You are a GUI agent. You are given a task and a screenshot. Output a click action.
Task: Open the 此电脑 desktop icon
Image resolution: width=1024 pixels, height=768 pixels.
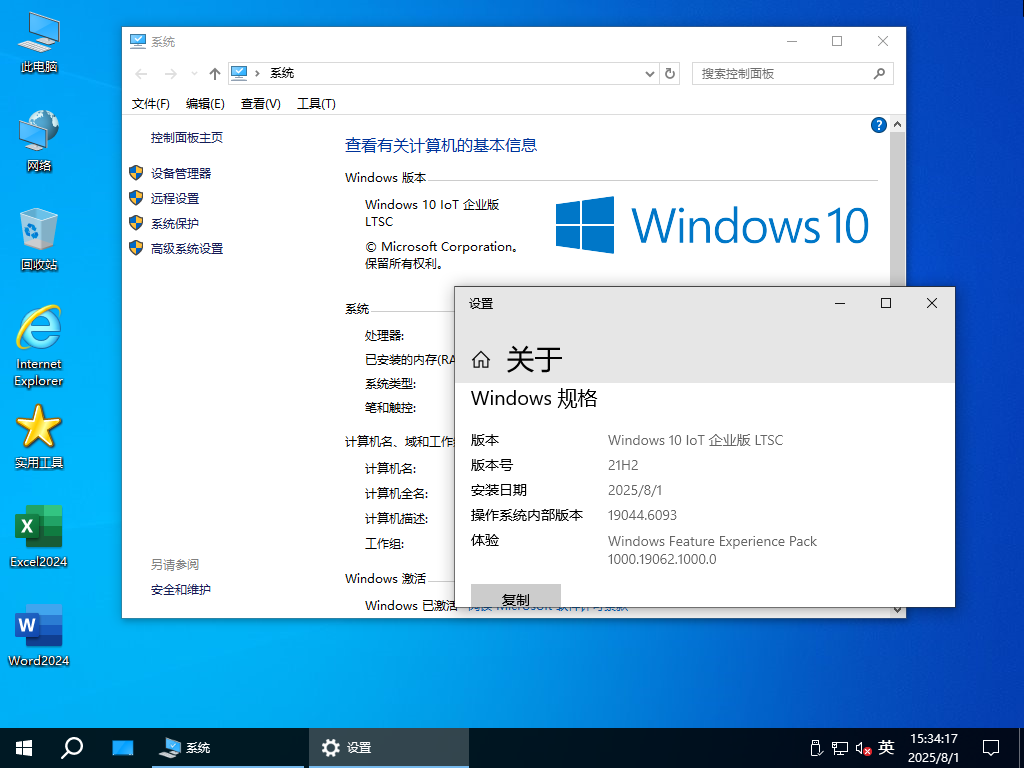tap(39, 42)
